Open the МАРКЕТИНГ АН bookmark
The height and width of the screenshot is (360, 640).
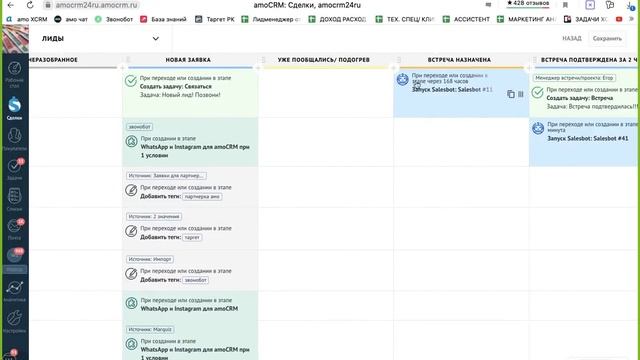pyautogui.click(x=527, y=19)
